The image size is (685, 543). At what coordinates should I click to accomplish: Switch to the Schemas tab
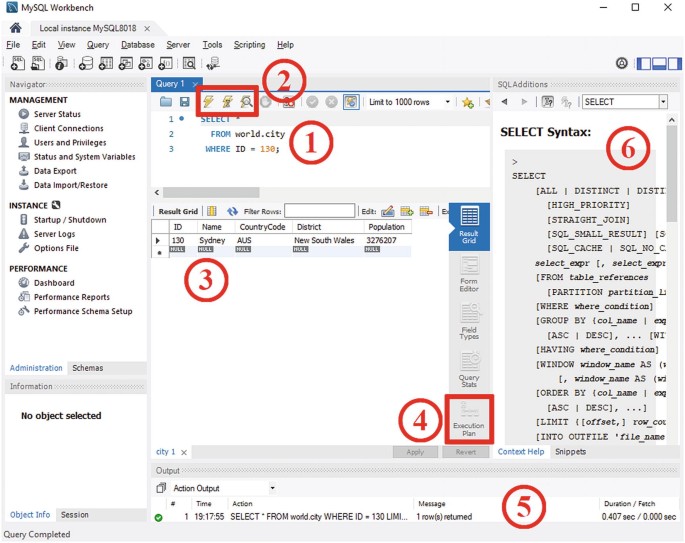click(x=87, y=368)
